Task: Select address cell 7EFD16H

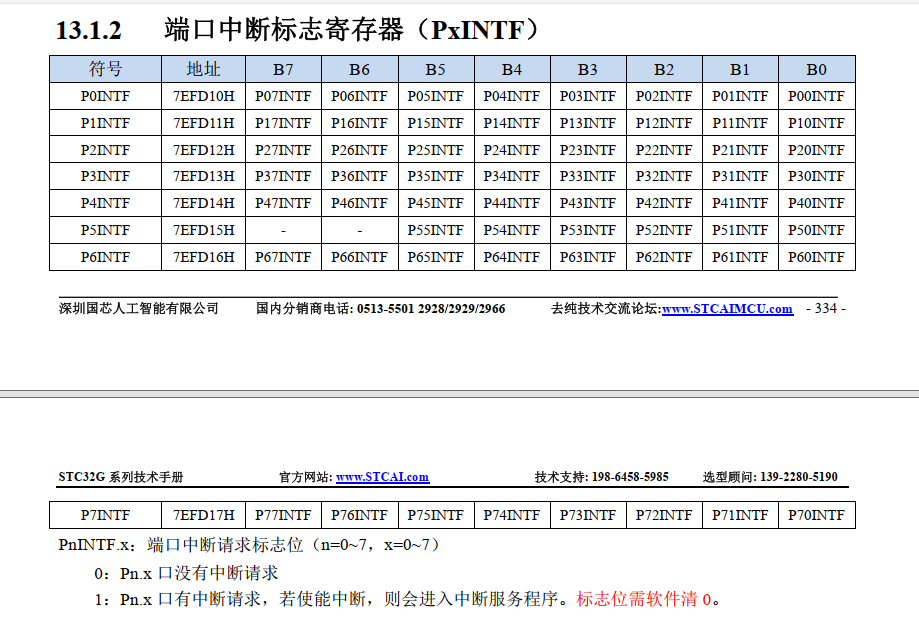Action: (x=203, y=257)
